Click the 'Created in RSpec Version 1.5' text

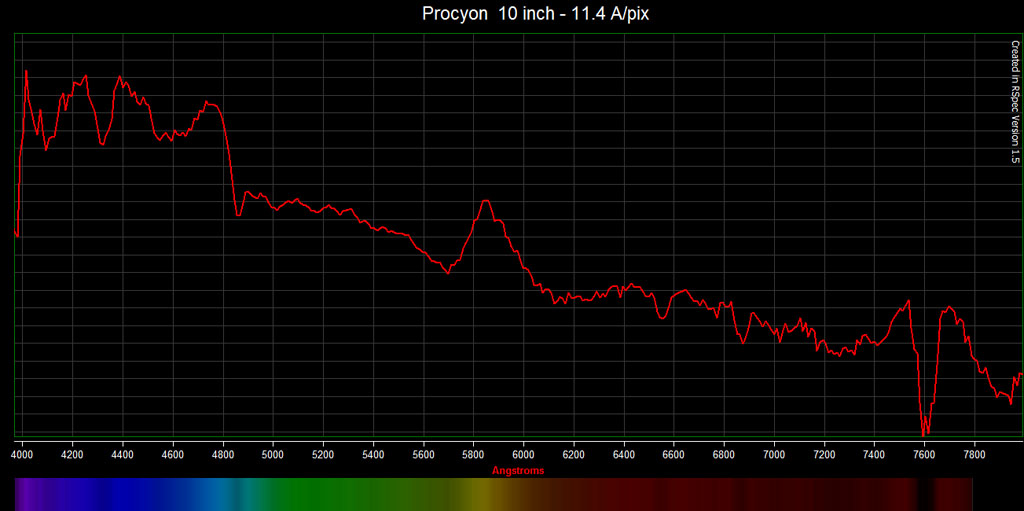click(x=1014, y=102)
